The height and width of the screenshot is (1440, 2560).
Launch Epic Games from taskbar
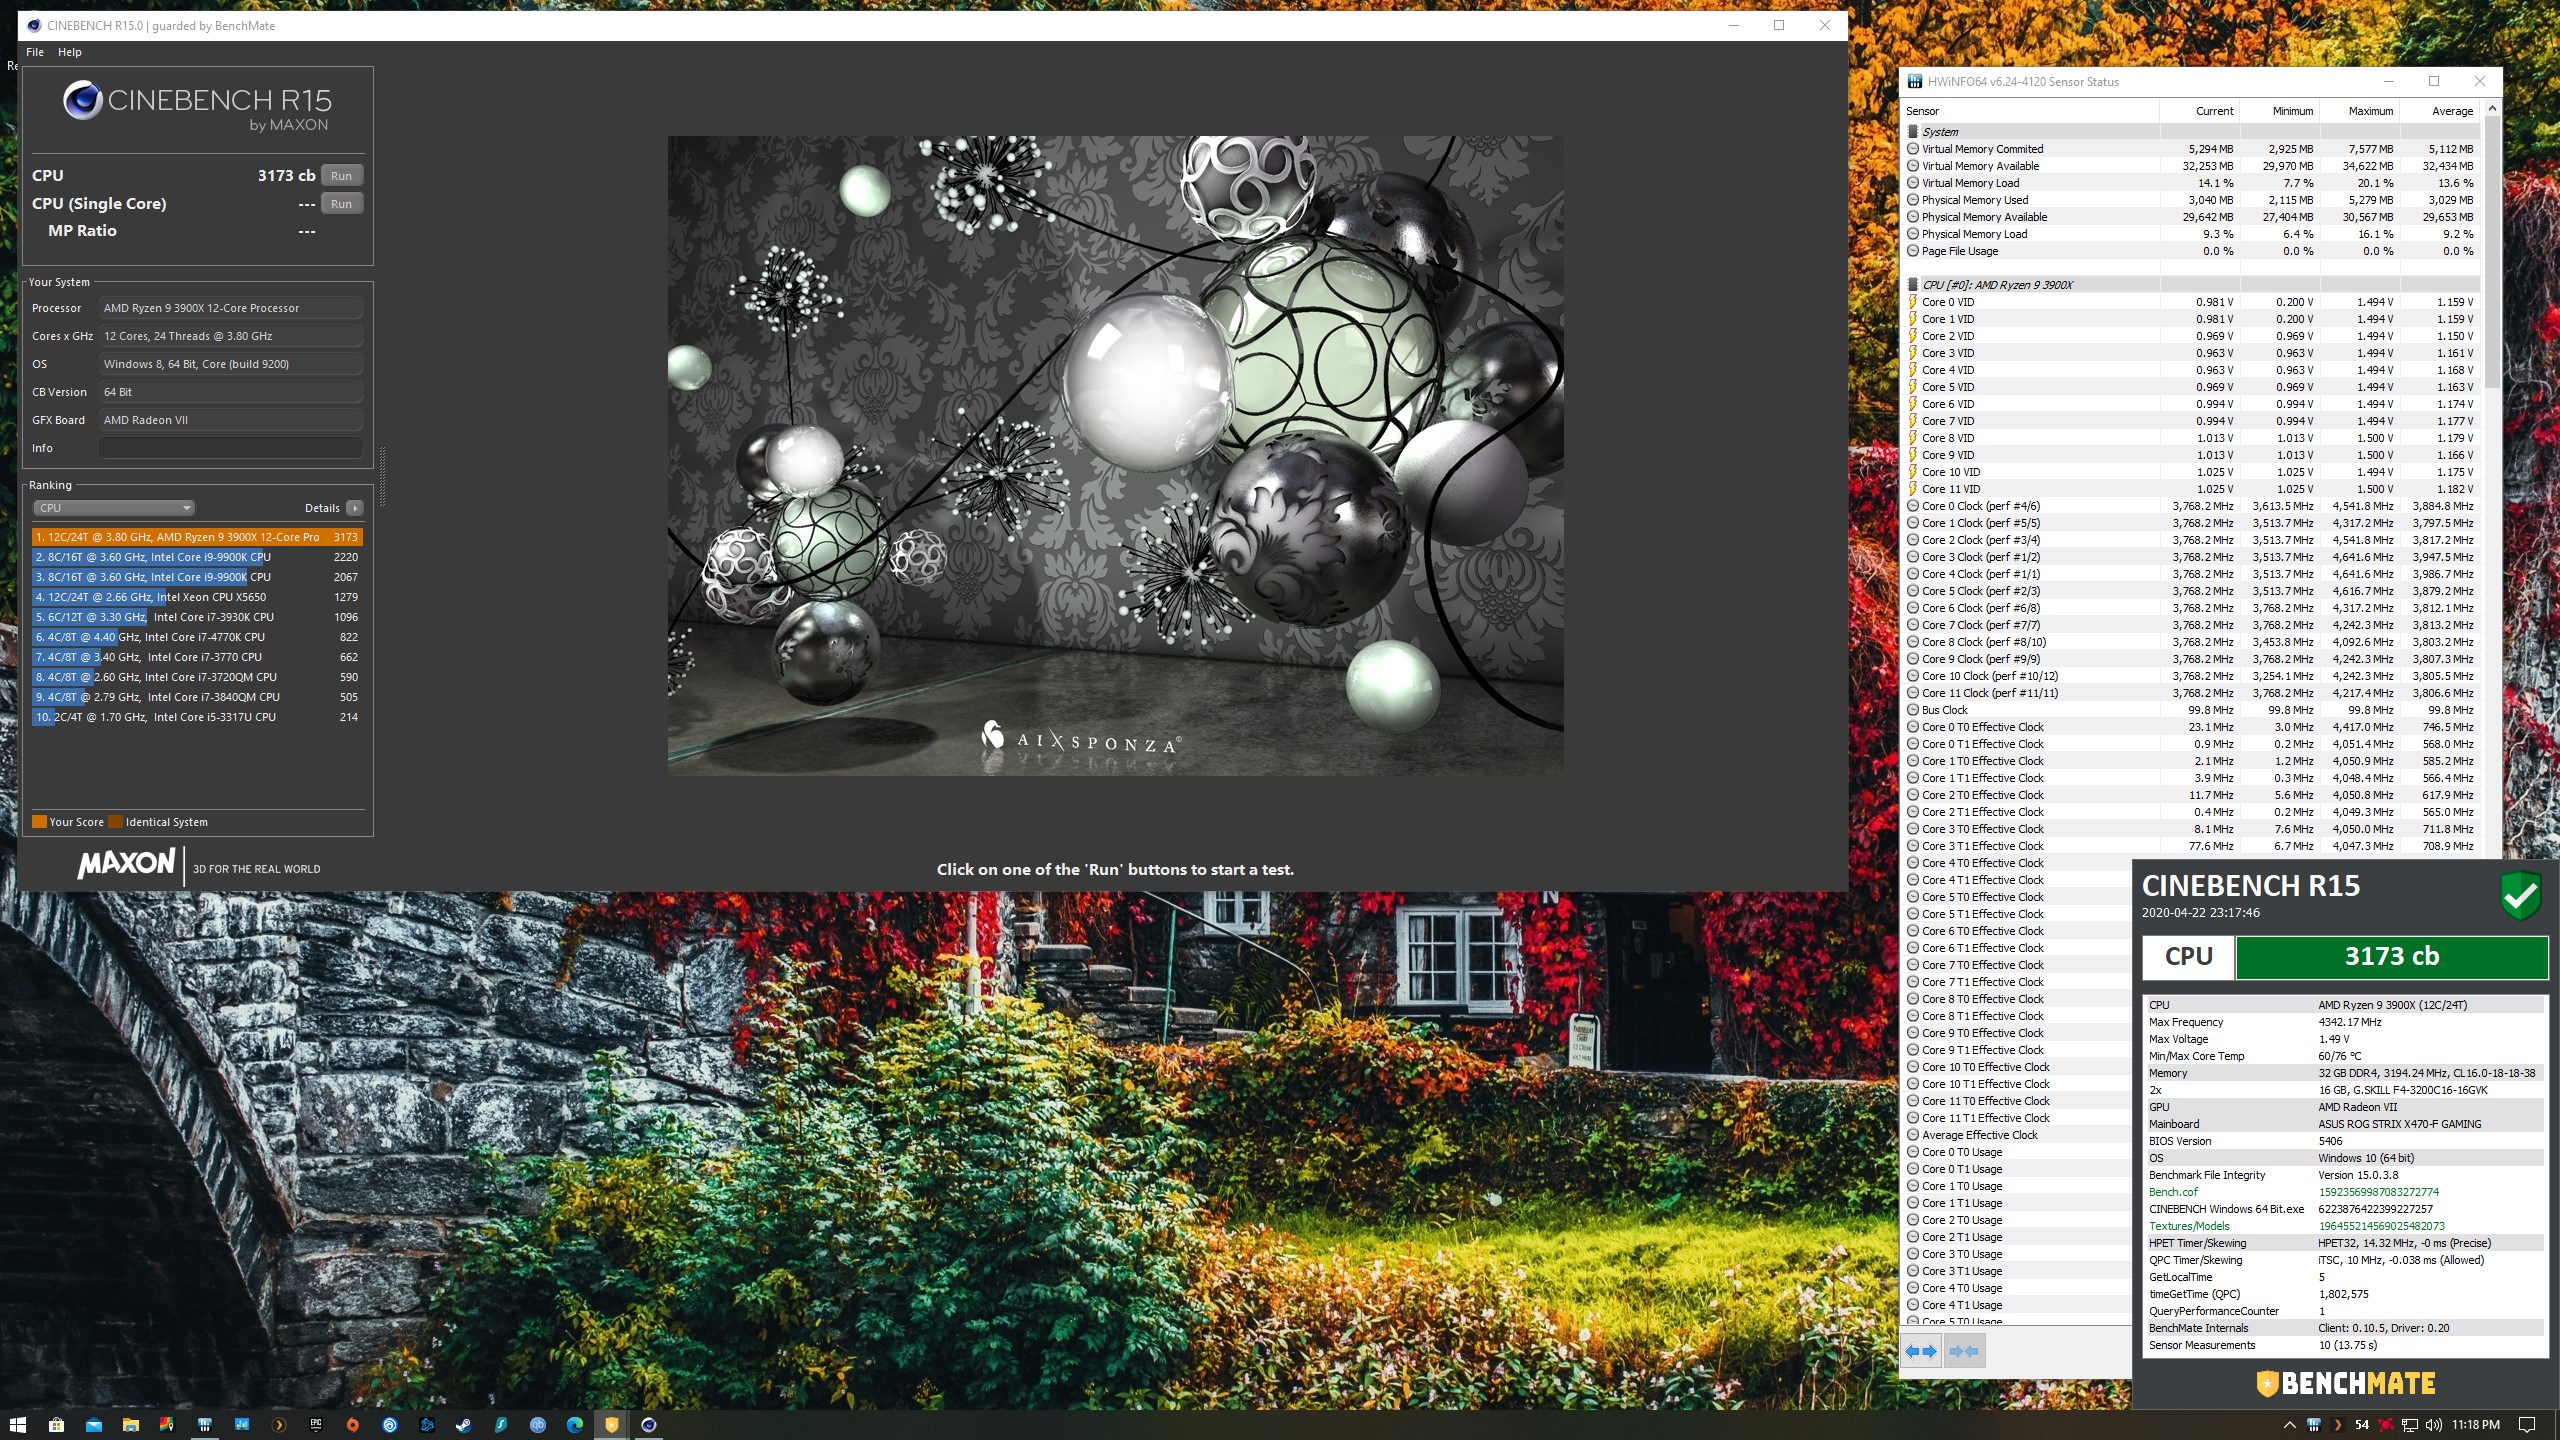[316, 1425]
